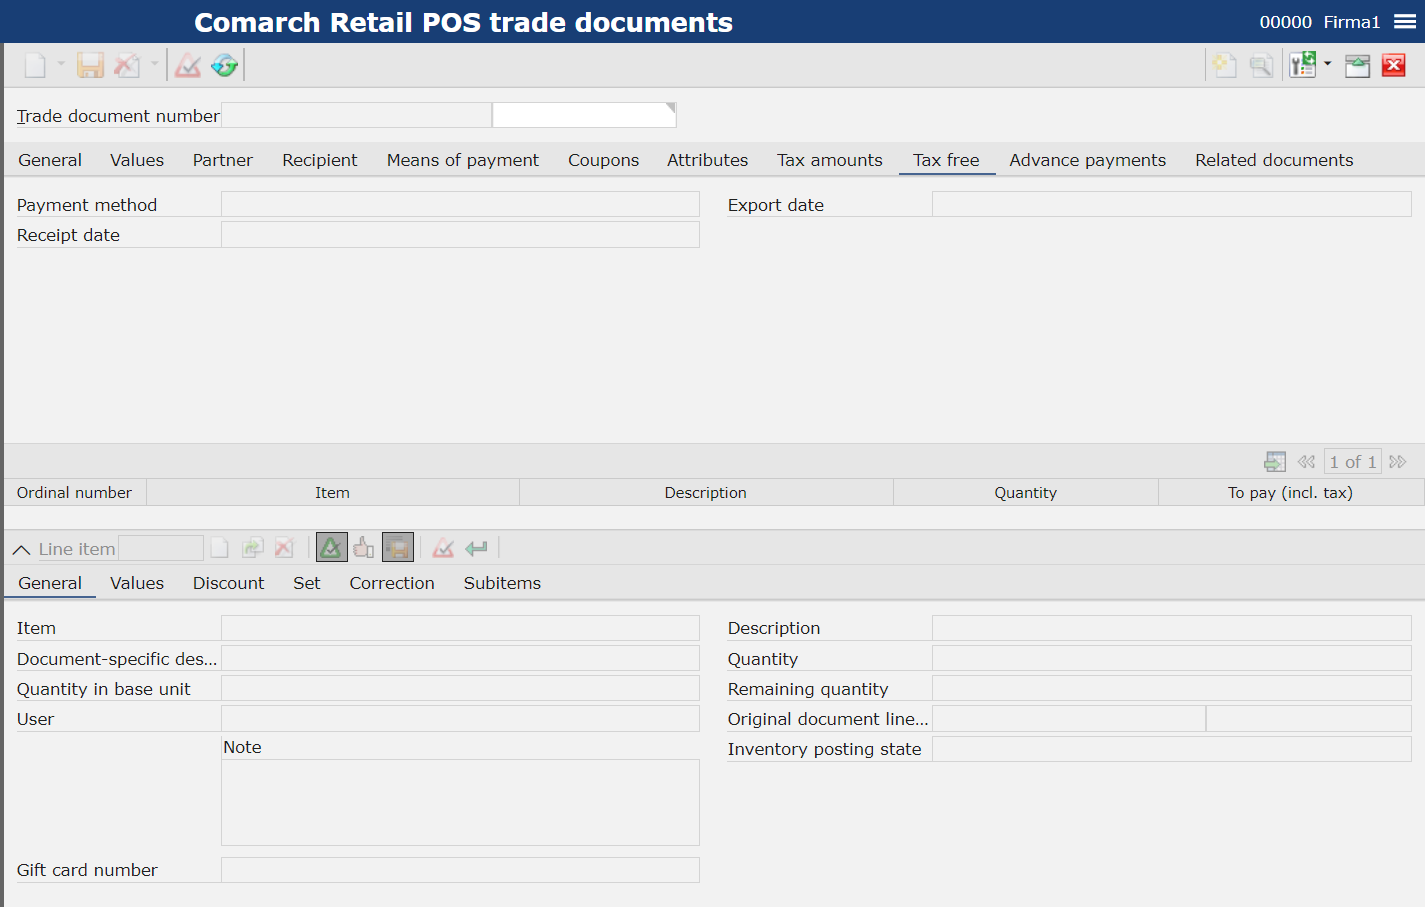Image resolution: width=1425 pixels, height=907 pixels.
Task: Open the Discount tab
Action: 228,583
